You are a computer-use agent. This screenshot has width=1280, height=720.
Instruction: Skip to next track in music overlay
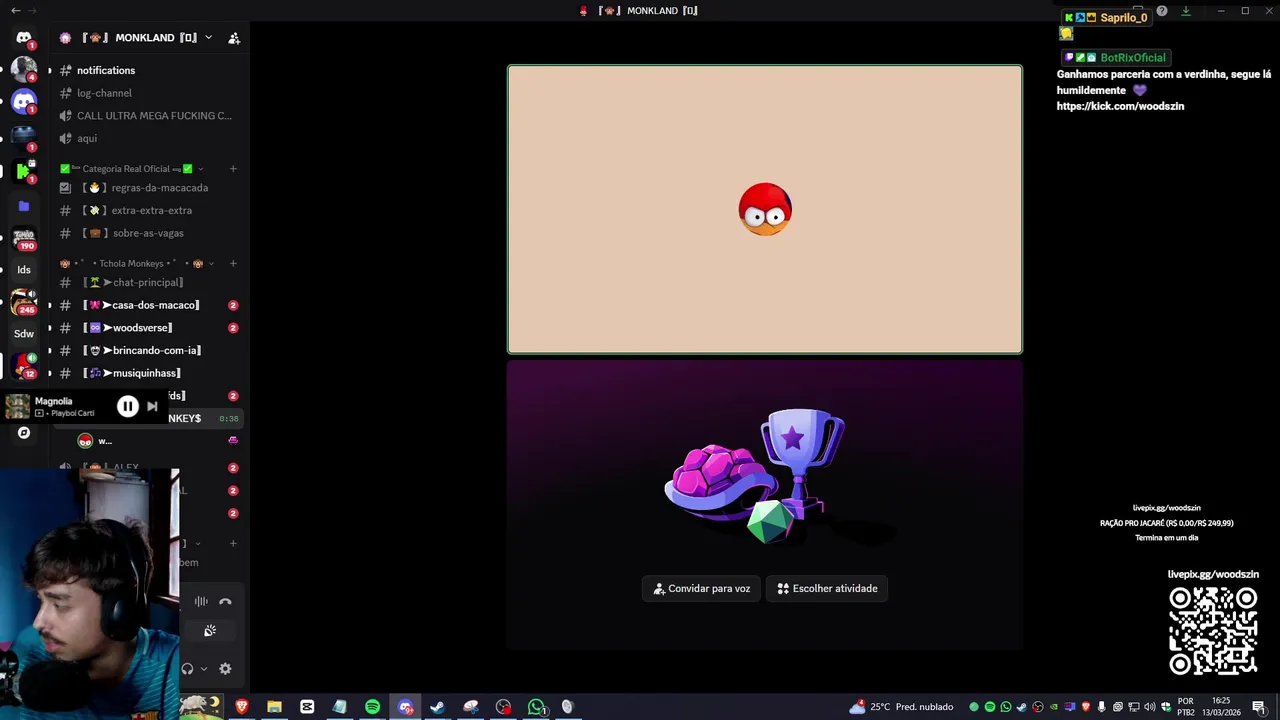[152, 406]
